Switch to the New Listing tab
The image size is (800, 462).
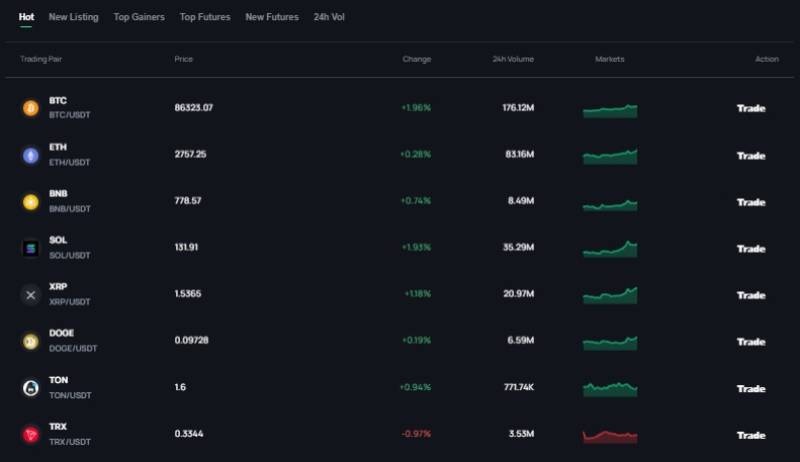tap(73, 17)
